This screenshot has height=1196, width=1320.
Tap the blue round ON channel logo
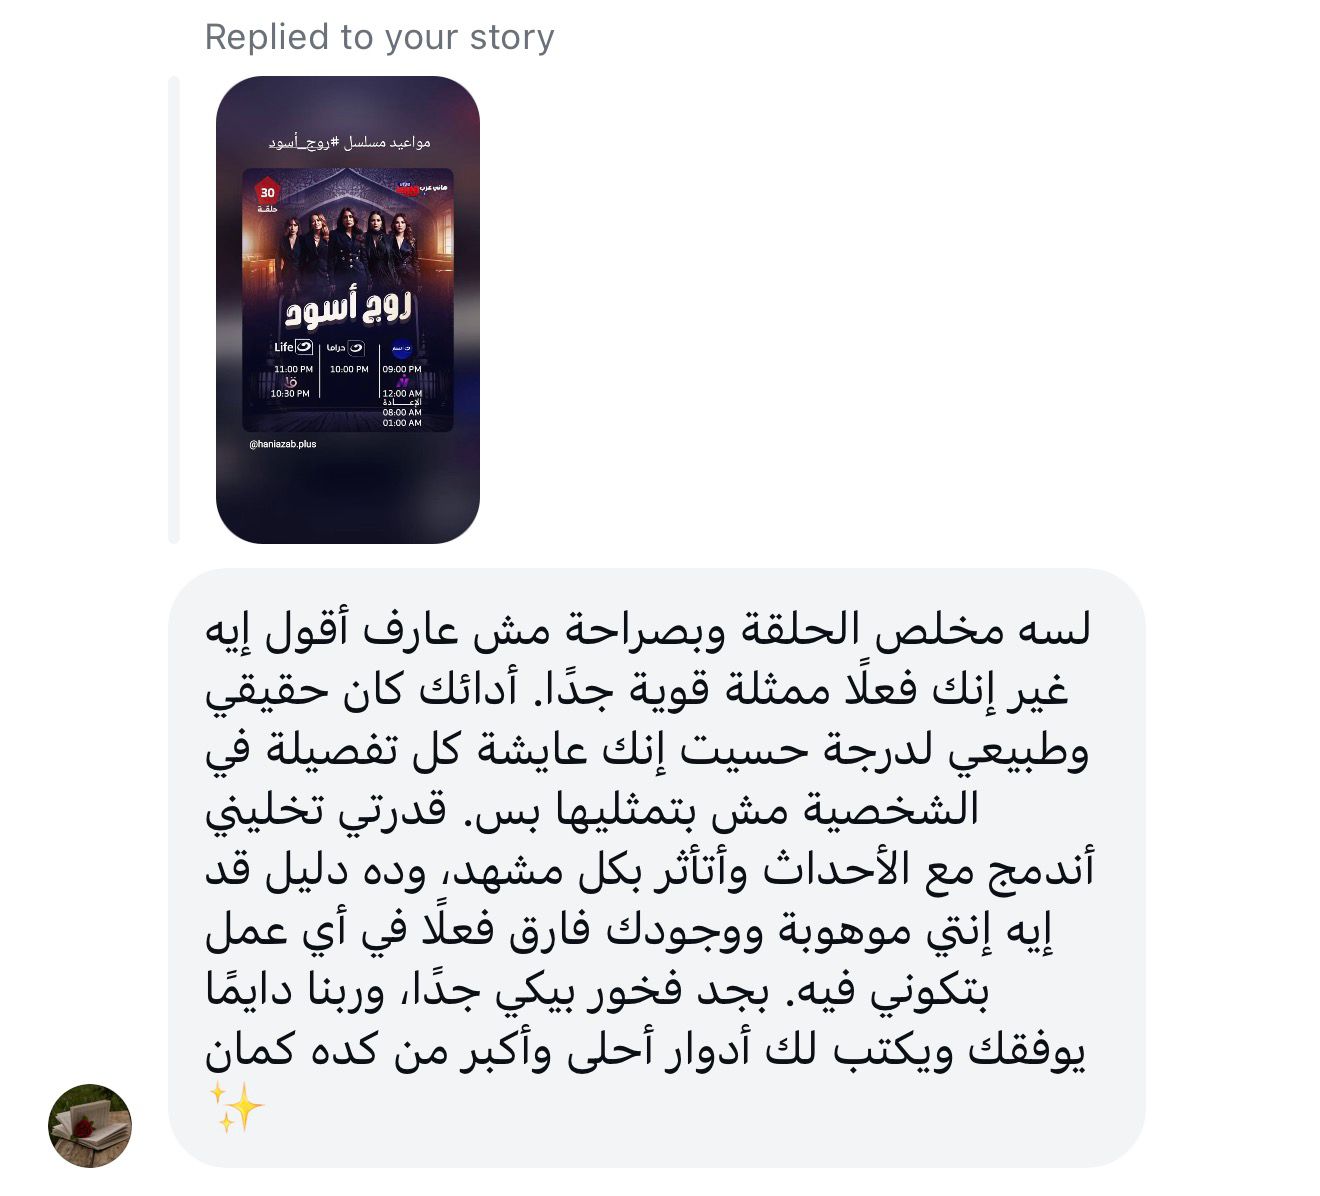(x=401, y=349)
